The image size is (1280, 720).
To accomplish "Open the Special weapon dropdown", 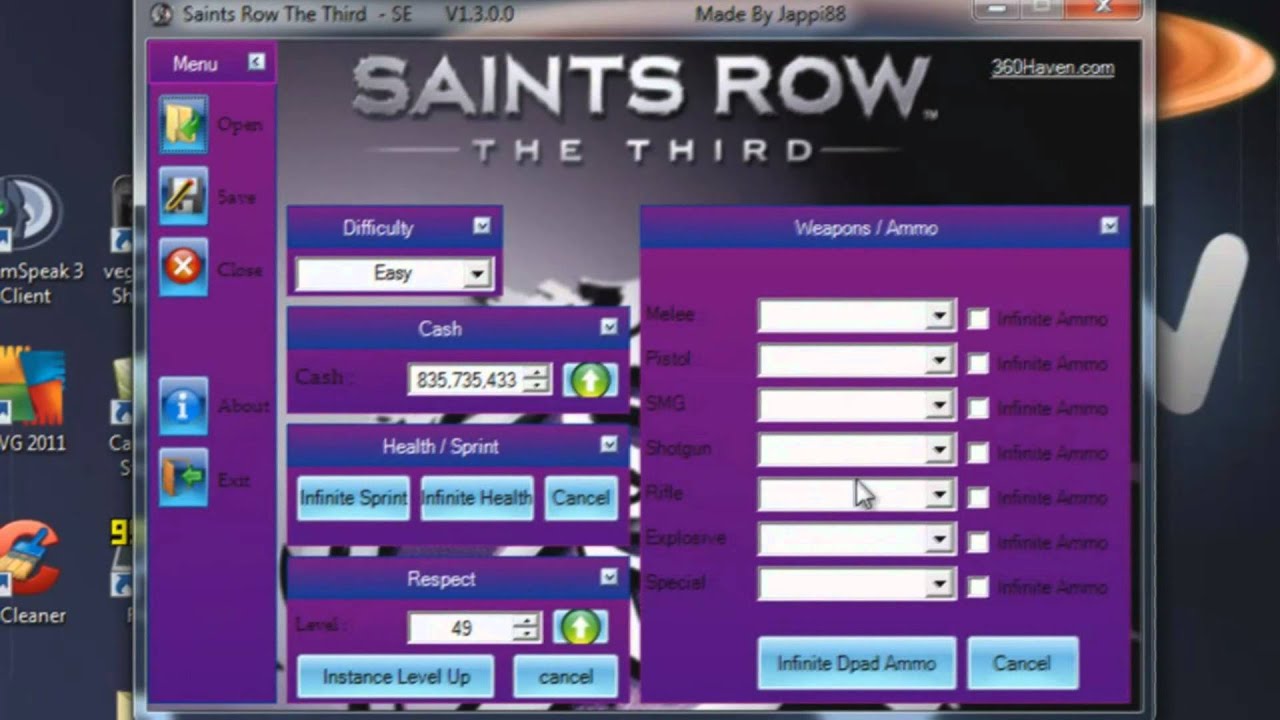I will tap(856, 584).
